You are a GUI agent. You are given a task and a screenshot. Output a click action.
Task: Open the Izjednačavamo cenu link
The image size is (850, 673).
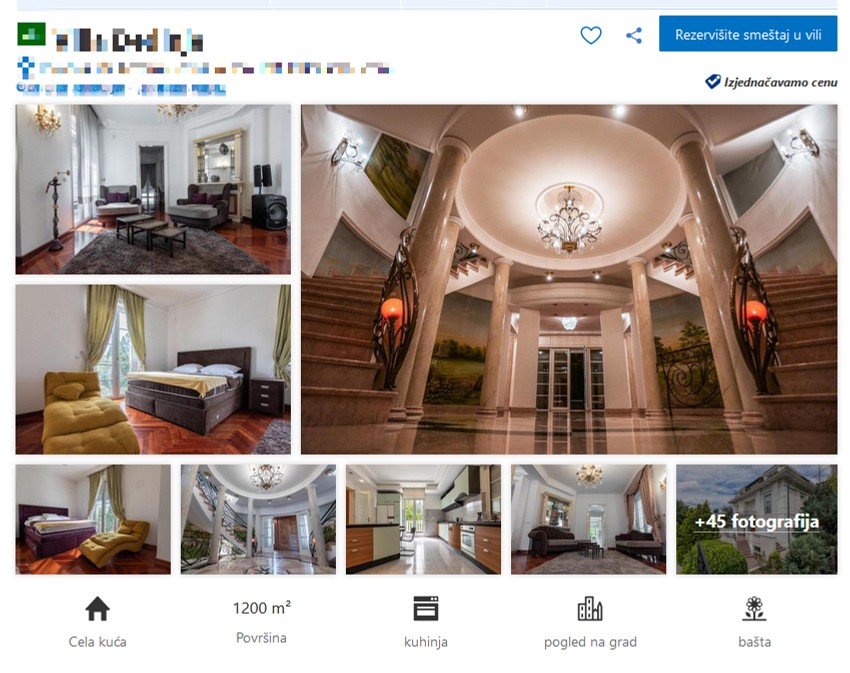[x=781, y=82]
